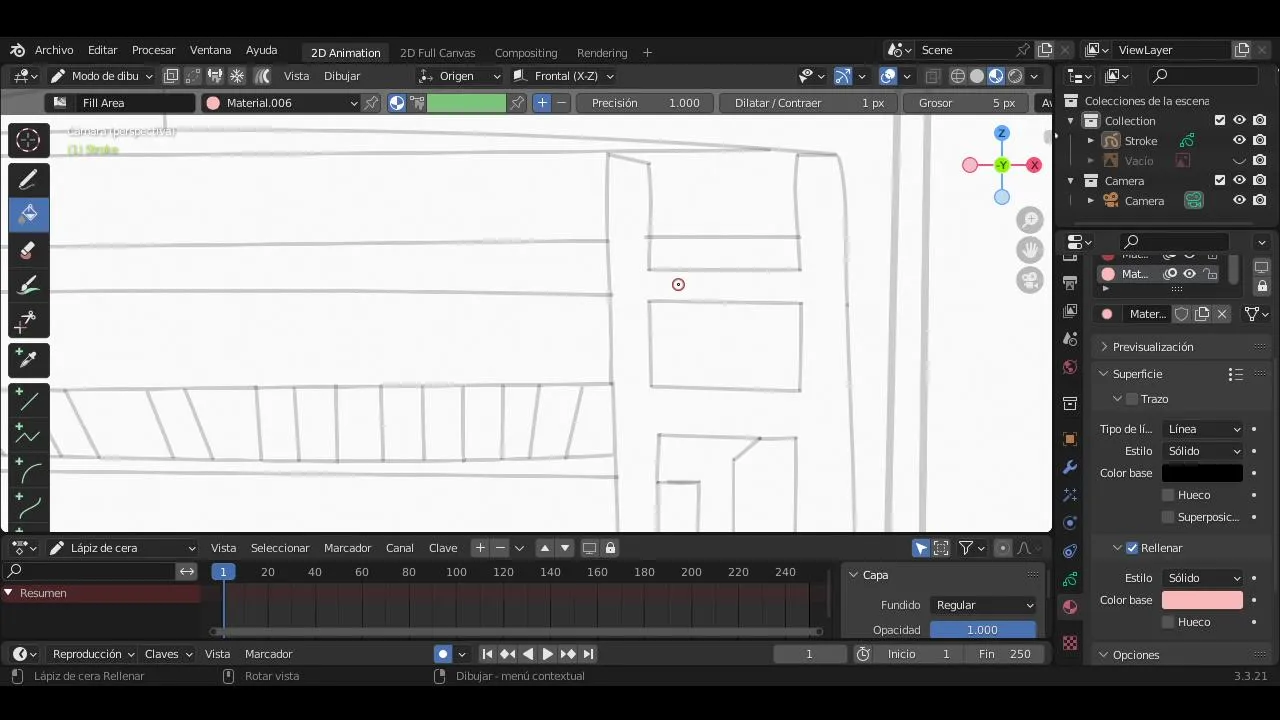Image resolution: width=1280 pixels, height=720 pixels.
Task: Open the Material properties tab icon
Action: click(x=1070, y=607)
